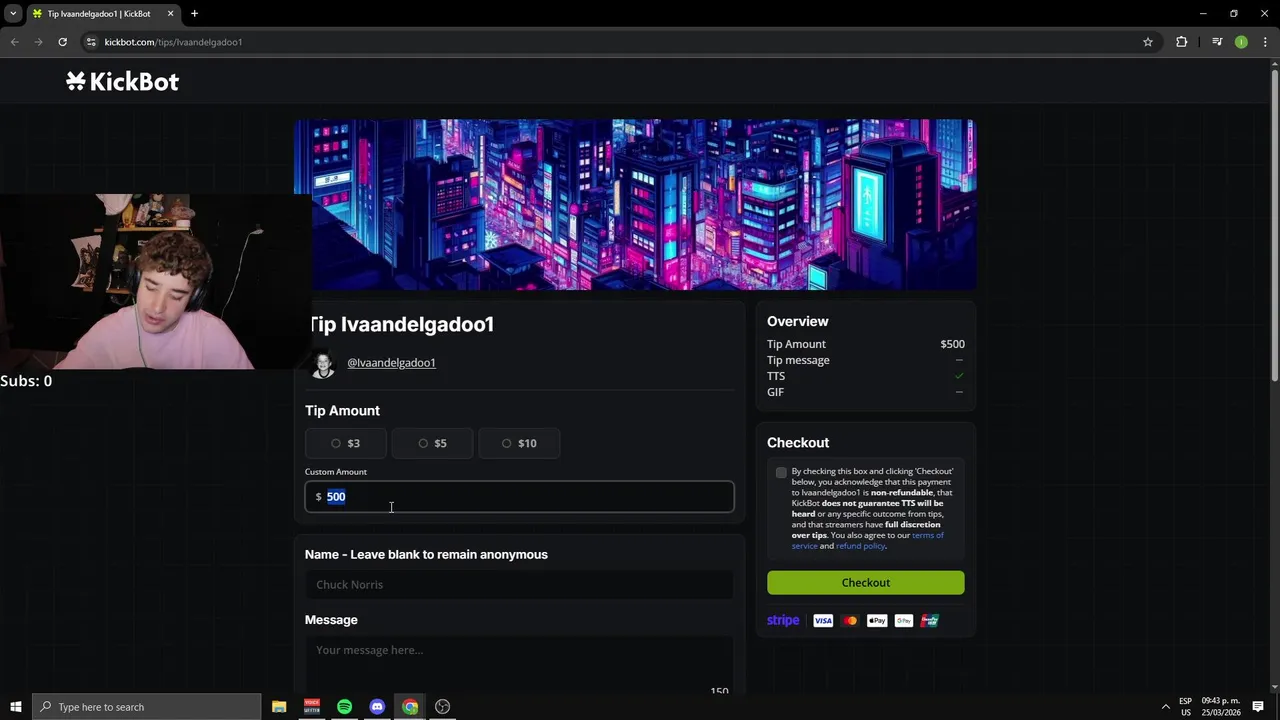Open the Chrome extensions puzzle icon
The width and height of the screenshot is (1280, 720).
pos(1182,42)
